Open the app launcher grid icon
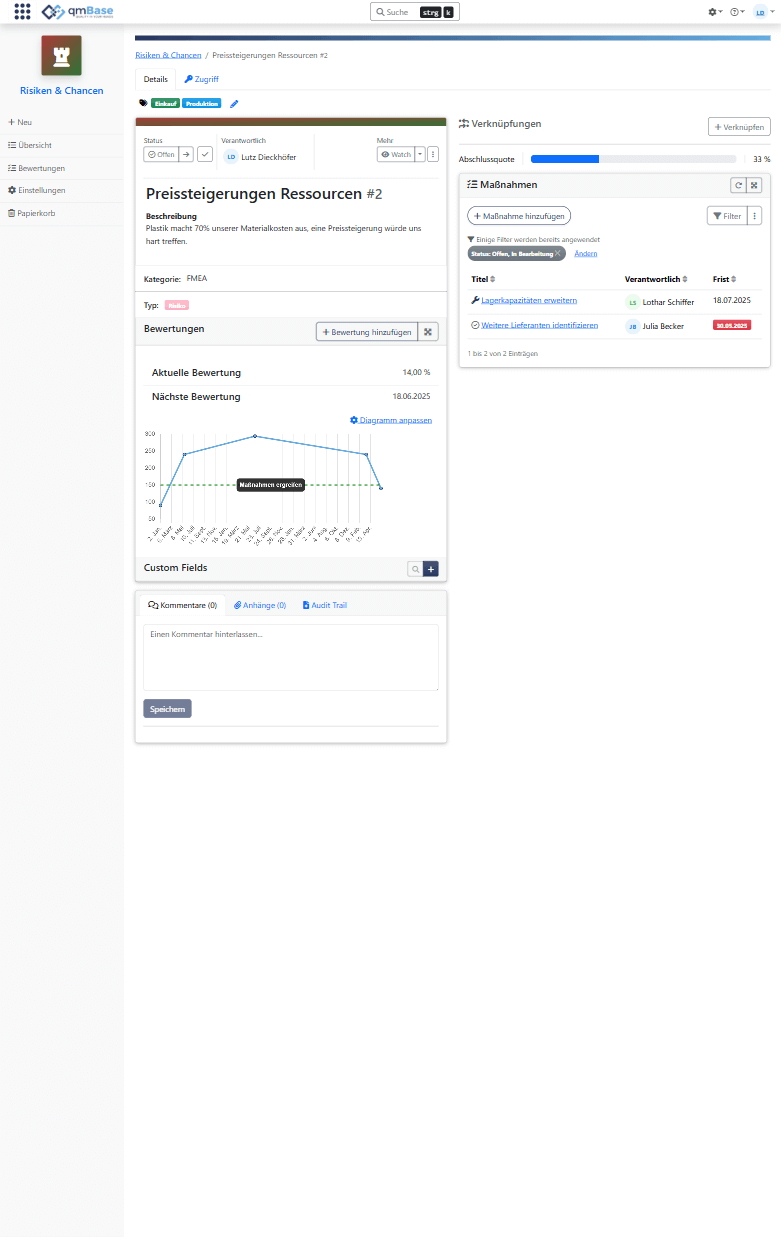 (x=22, y=12)
